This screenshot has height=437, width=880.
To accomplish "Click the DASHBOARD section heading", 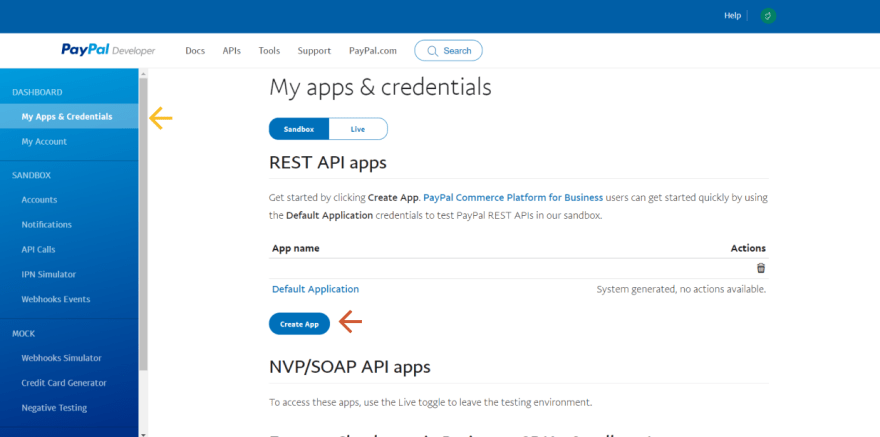I will point(37,92).
